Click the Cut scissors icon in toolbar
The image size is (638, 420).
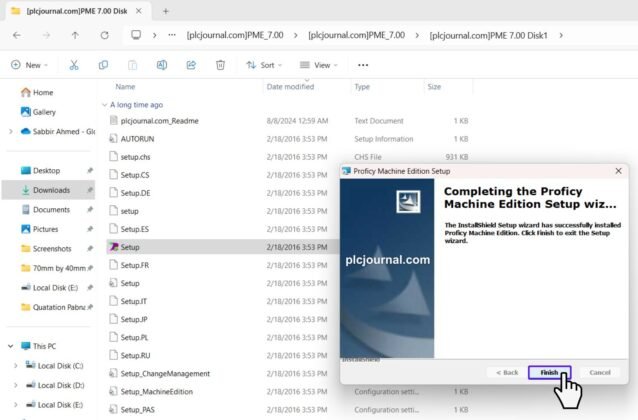pyautogui.click(x=74, y=65)
